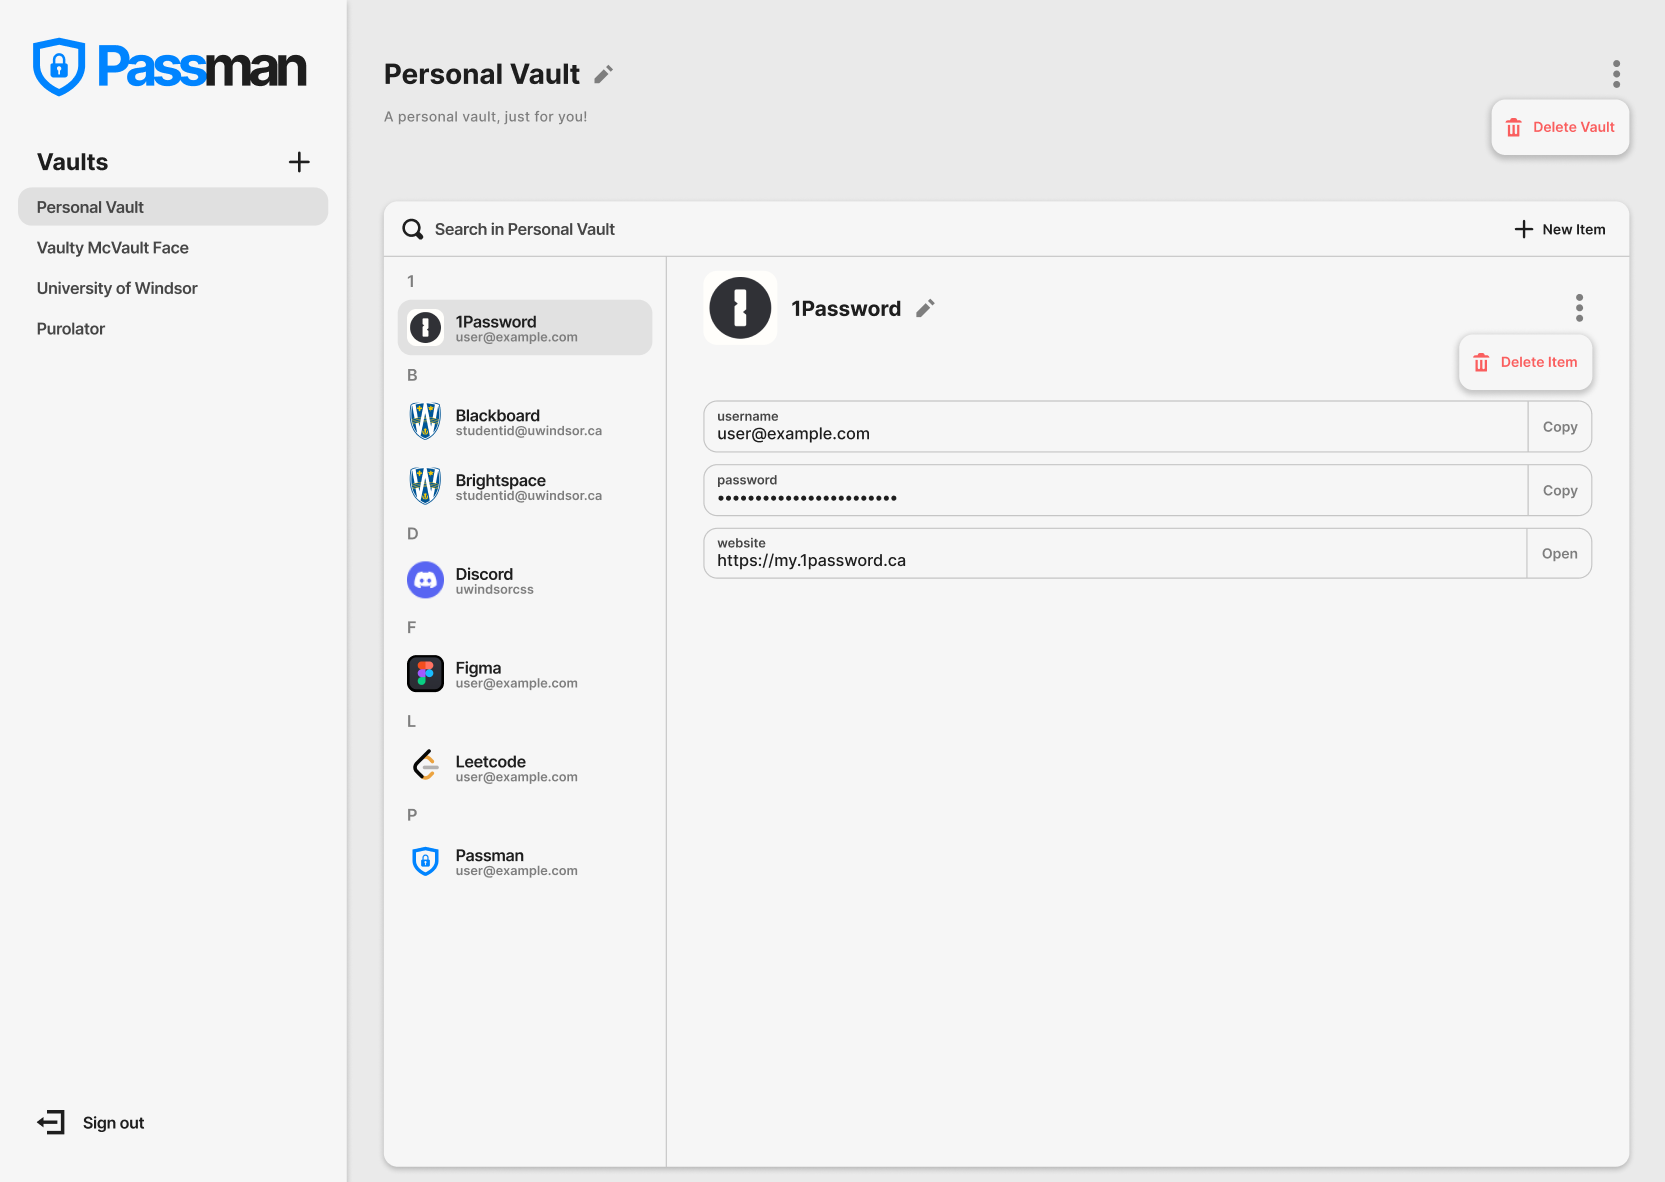Select the Discord entry
Viewport: 1665px width, 1182px height.
[525, 580]
